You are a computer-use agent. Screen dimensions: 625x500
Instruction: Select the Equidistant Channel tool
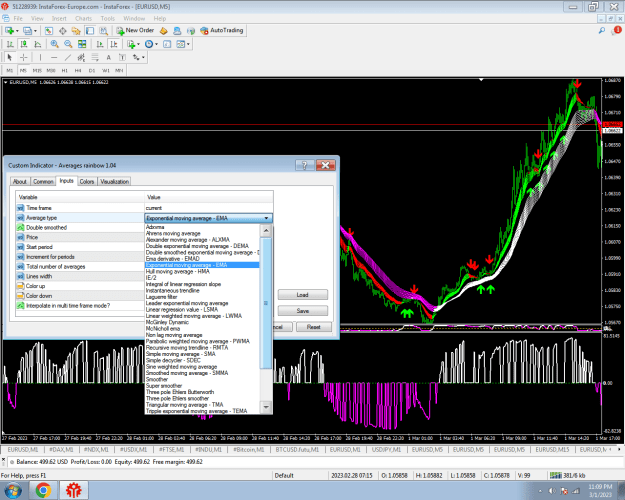tap(81, 57)
